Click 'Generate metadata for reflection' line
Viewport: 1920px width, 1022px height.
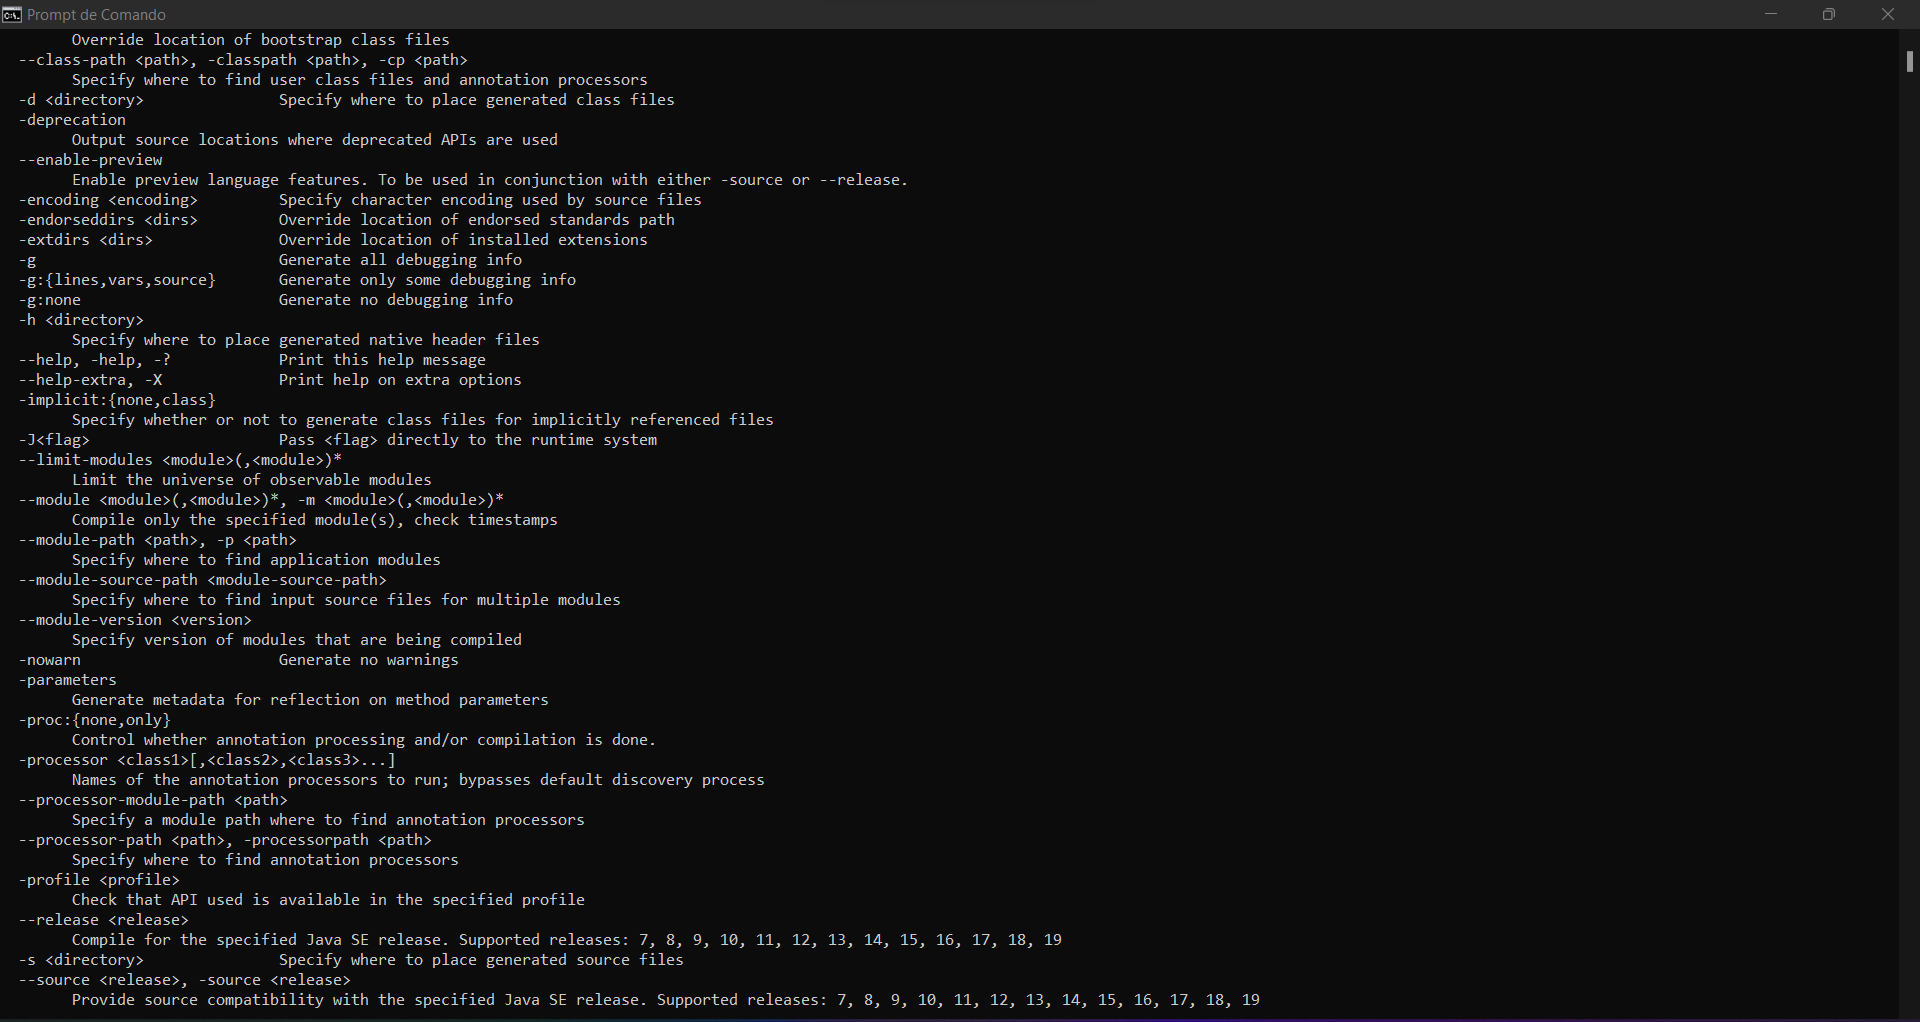tap(310, 700)
